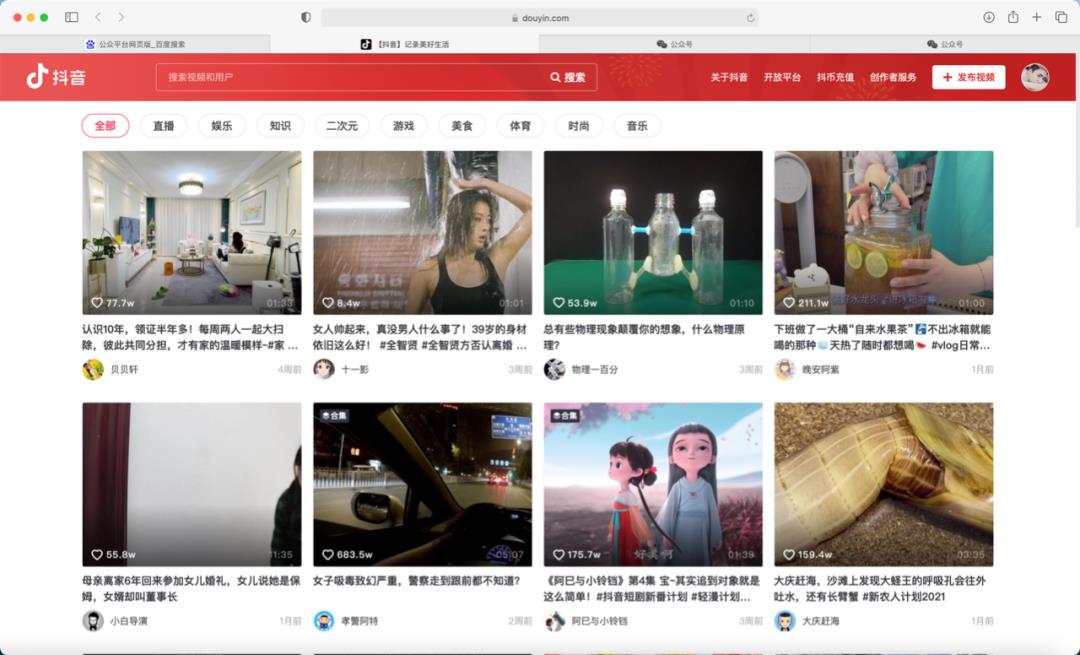Switch to the 公众平台网页版_百度搜索 tab
Image resolution: width=1080 pixels, height=655 pixels.
(x=136, y=44)
